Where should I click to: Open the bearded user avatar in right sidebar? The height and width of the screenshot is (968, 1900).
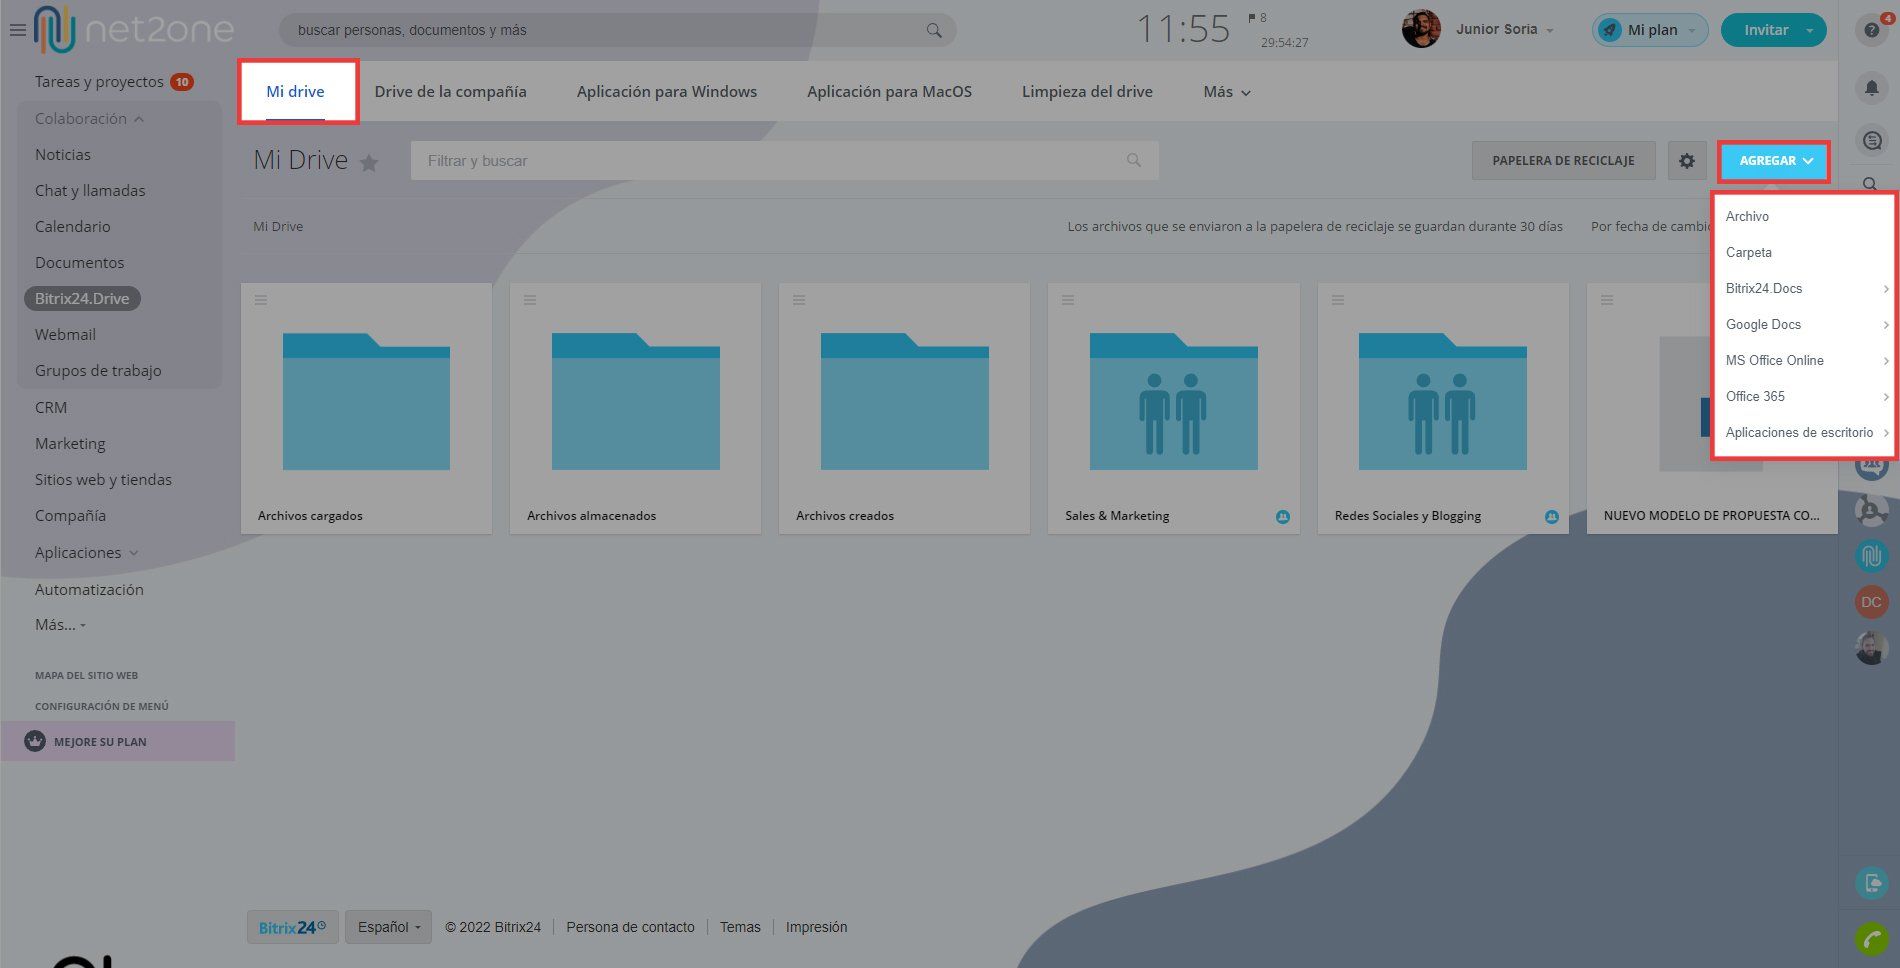point(1871,648)
